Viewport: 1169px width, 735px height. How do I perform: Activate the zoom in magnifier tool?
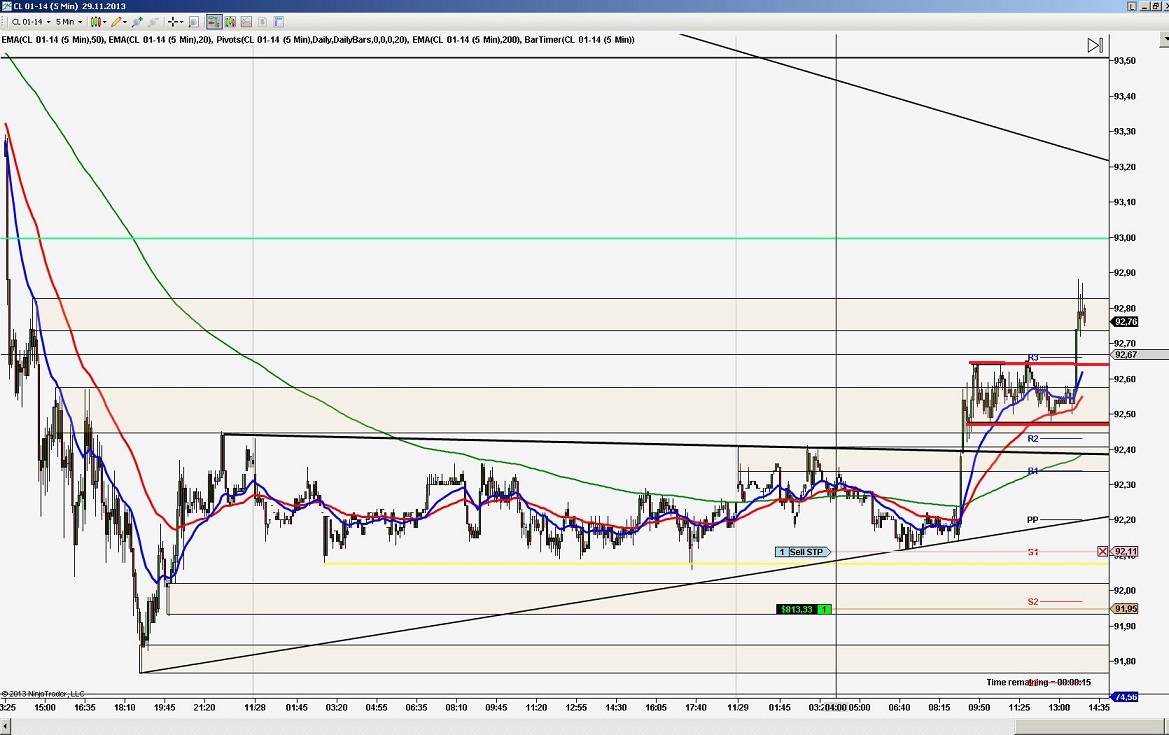point(136,21)
